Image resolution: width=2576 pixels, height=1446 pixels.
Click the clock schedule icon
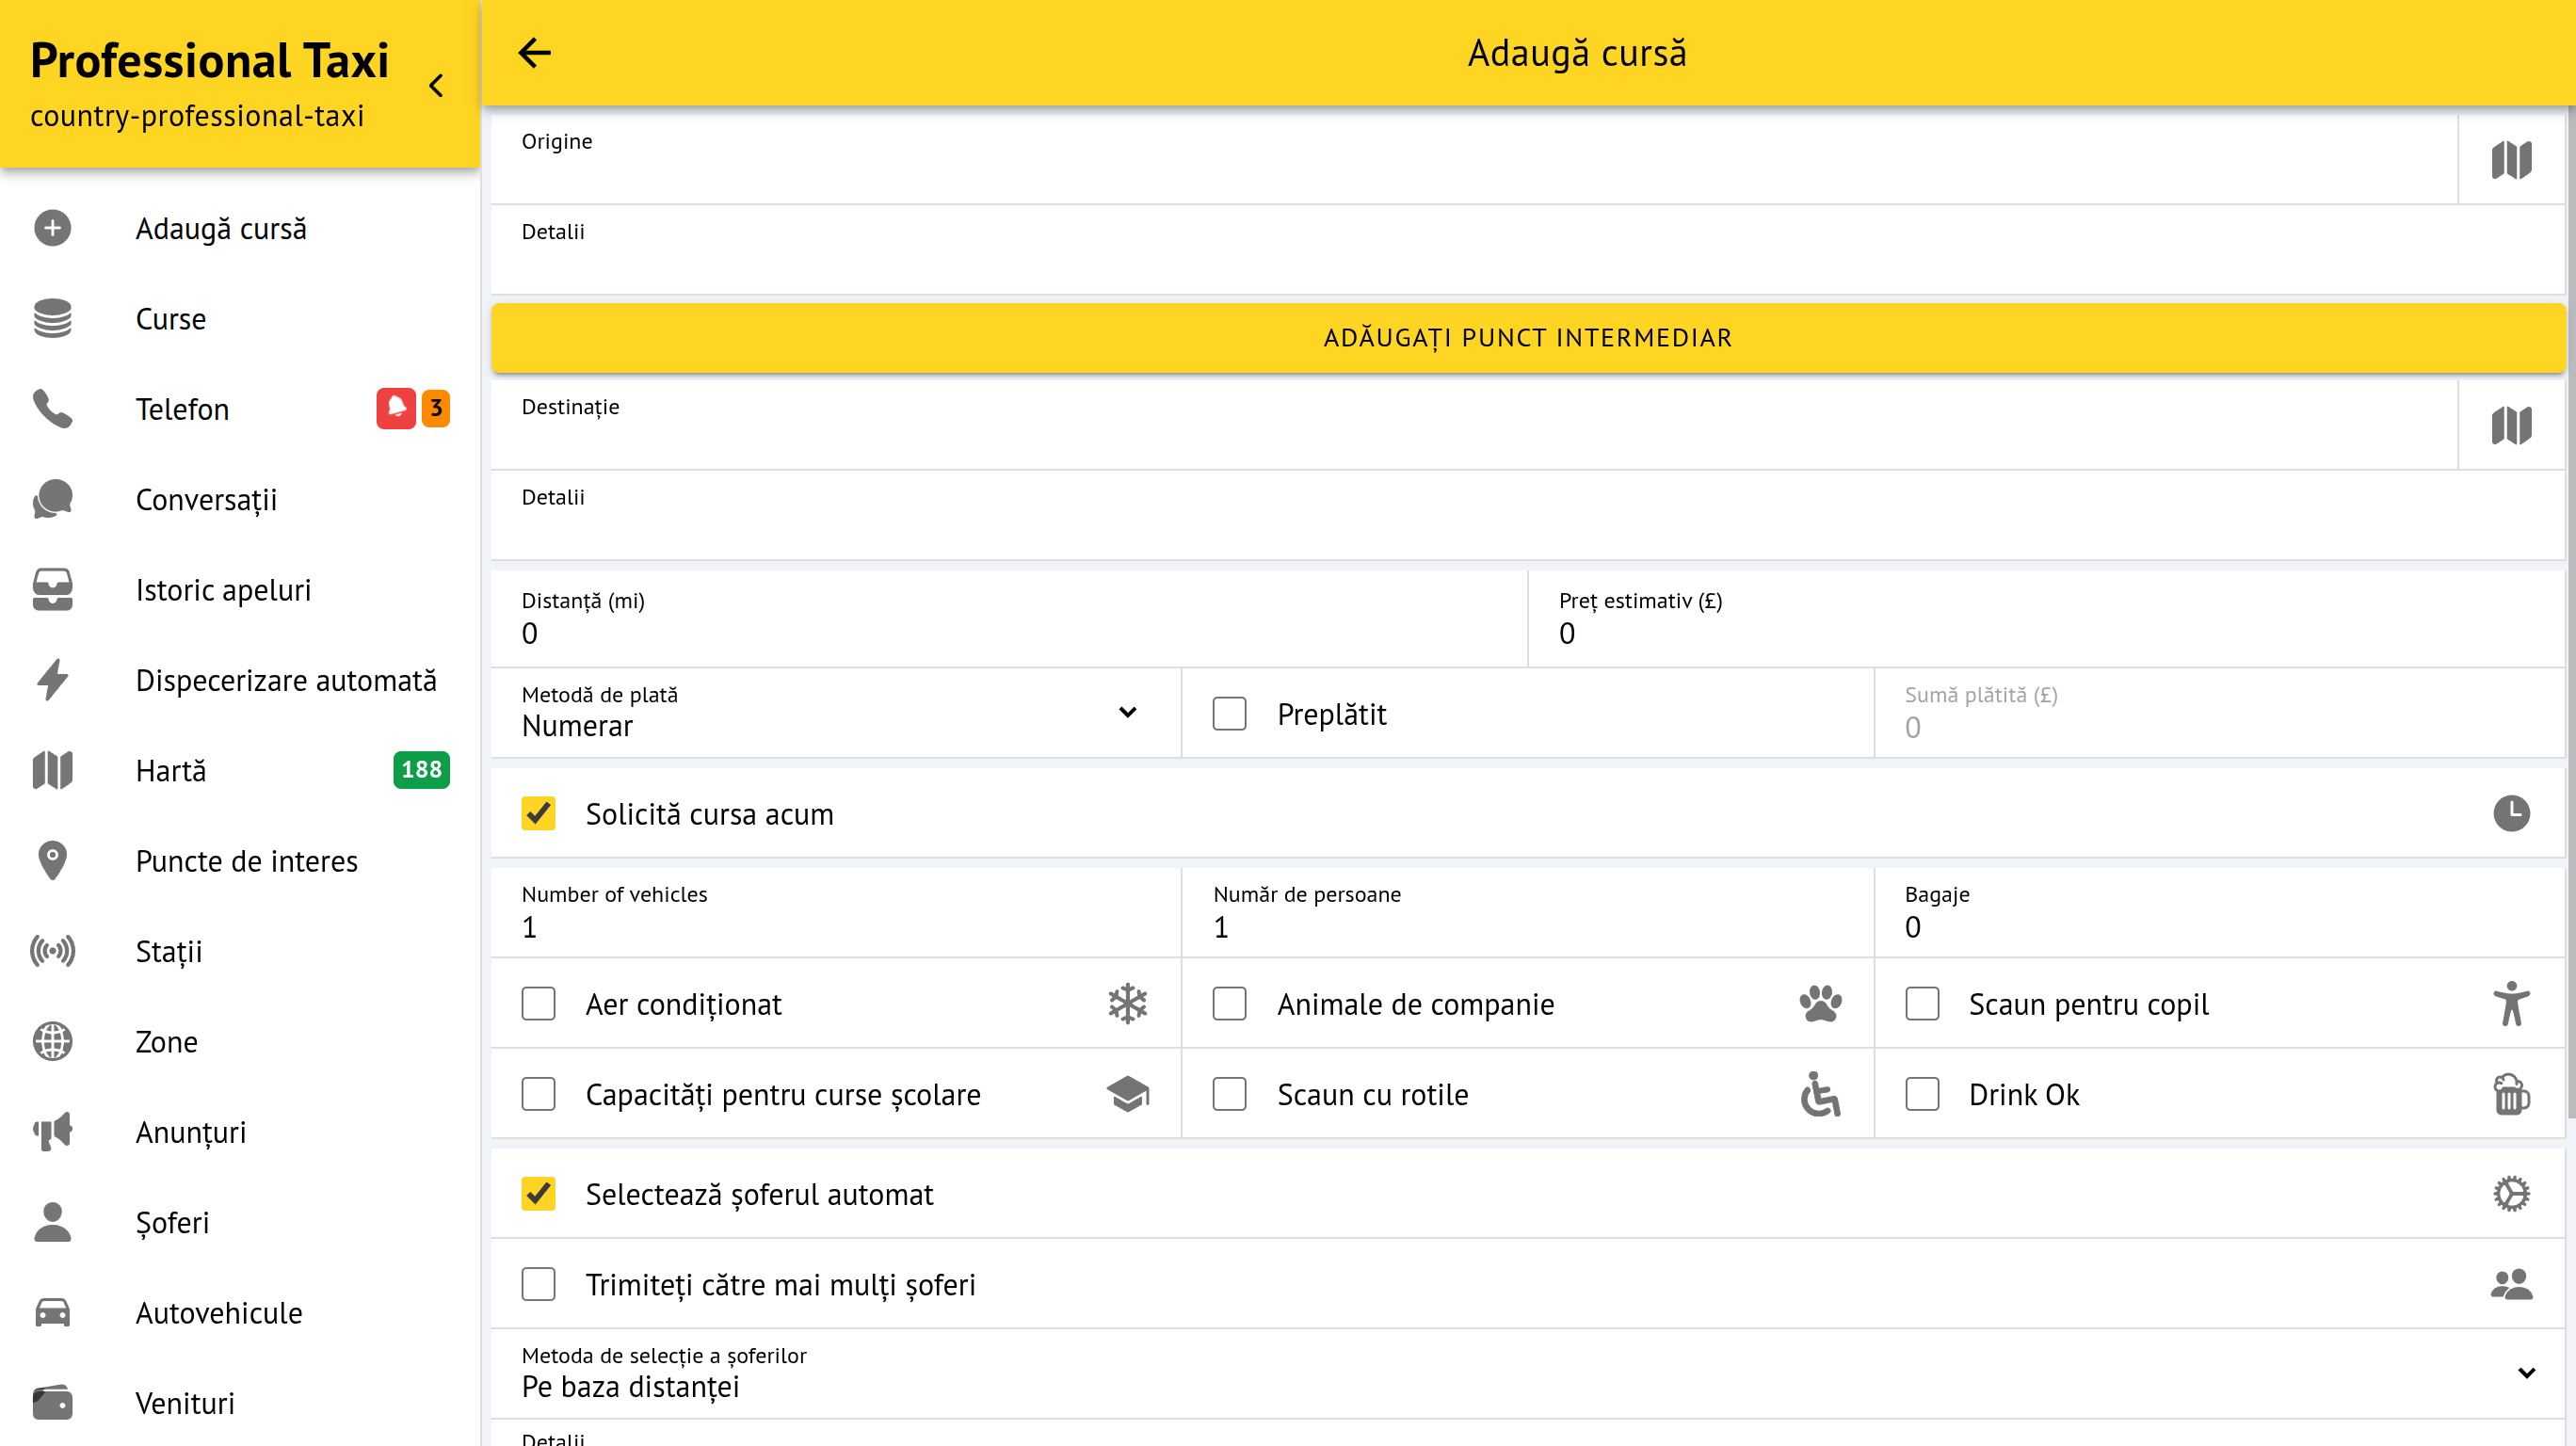2510,813
